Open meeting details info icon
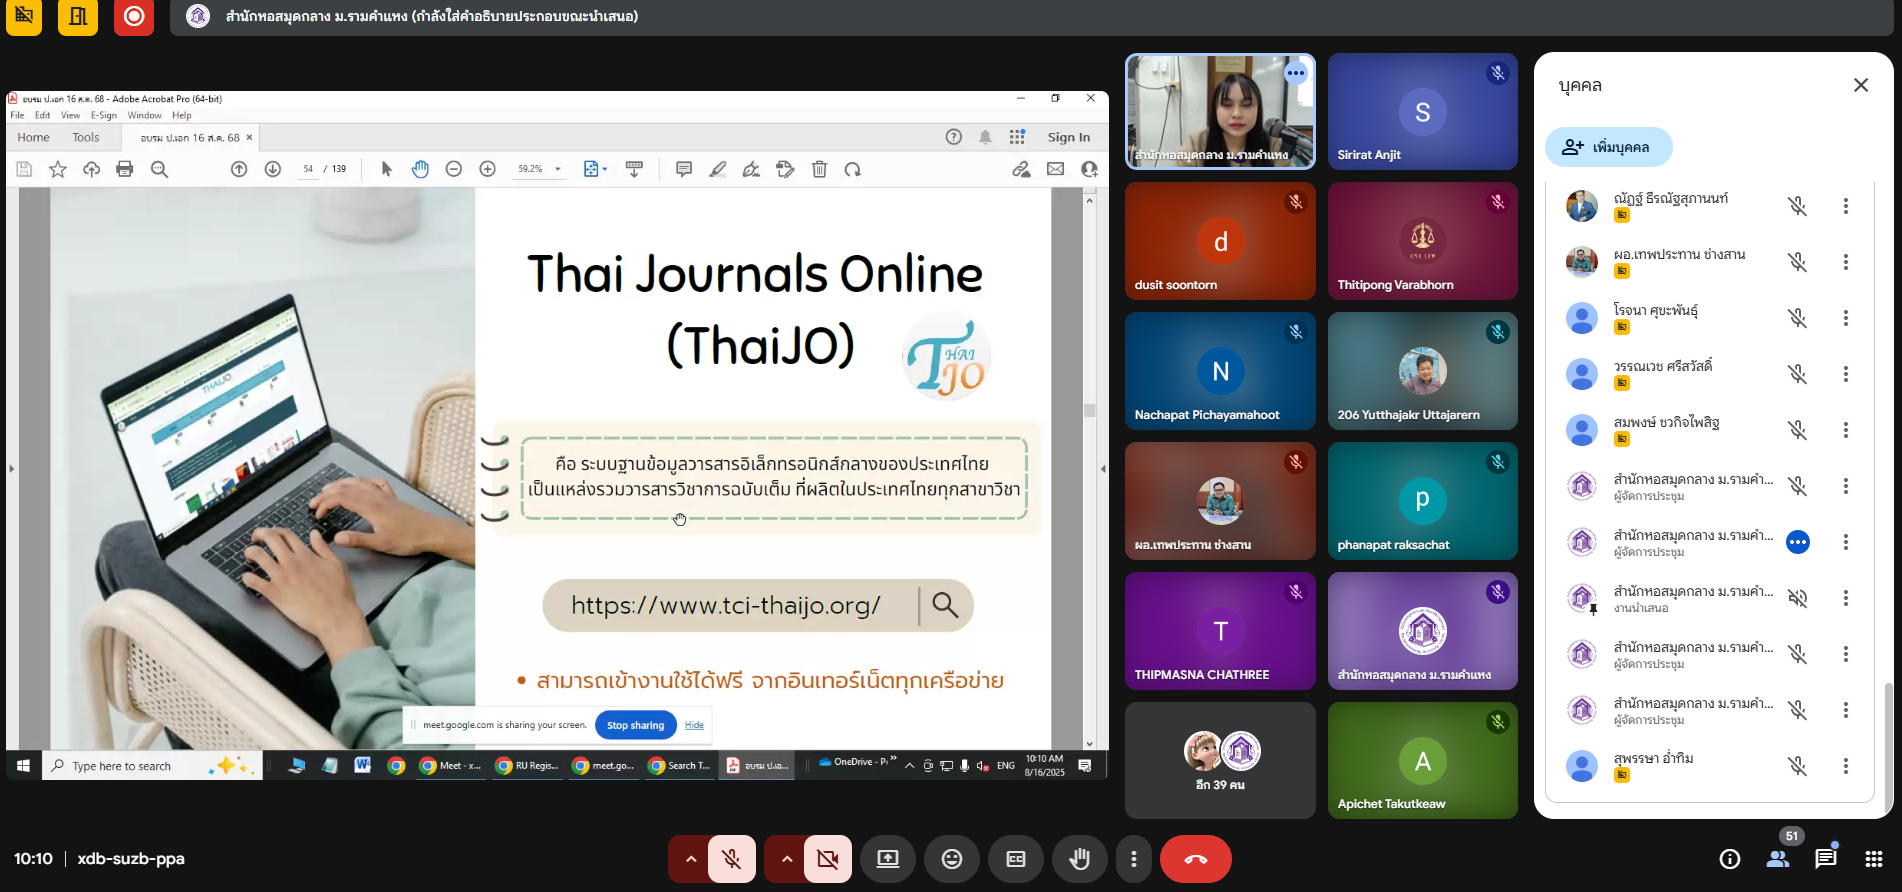 click(x=1730, y=859)
